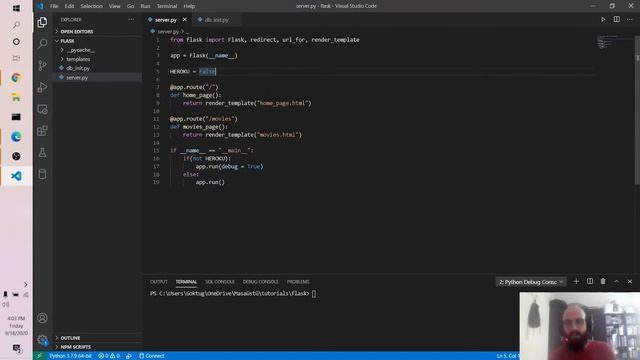Switch to the PROBLEMS panel tab

[298, 282]
